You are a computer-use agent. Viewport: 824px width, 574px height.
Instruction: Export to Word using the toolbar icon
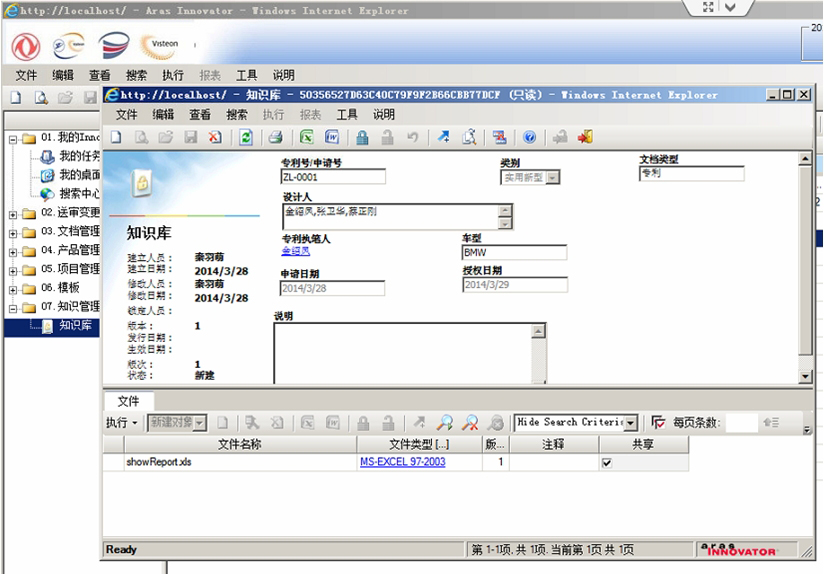point(332,138)
